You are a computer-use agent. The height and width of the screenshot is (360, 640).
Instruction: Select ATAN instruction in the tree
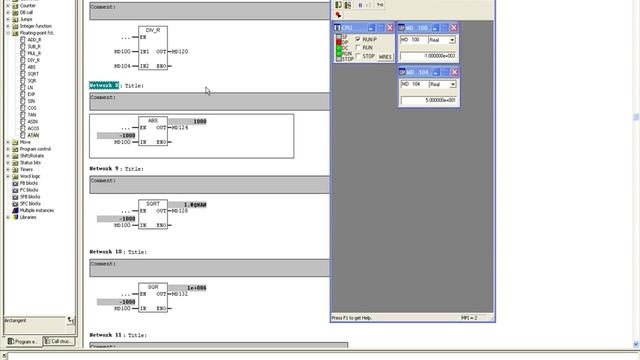33,135
